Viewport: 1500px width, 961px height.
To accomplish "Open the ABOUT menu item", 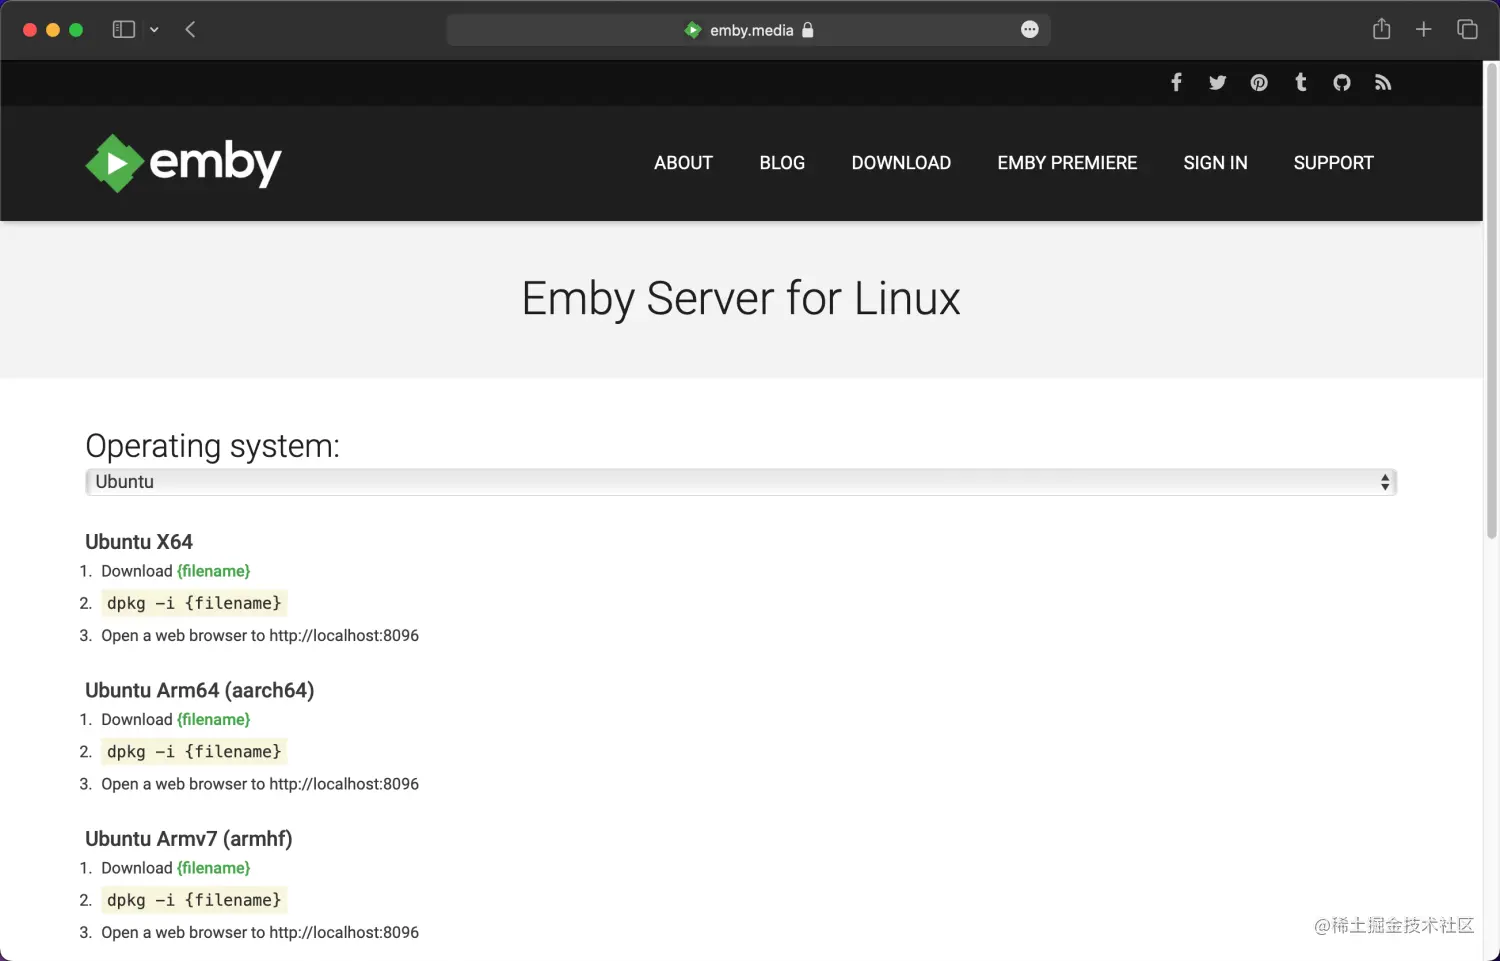I will point(683,163).
